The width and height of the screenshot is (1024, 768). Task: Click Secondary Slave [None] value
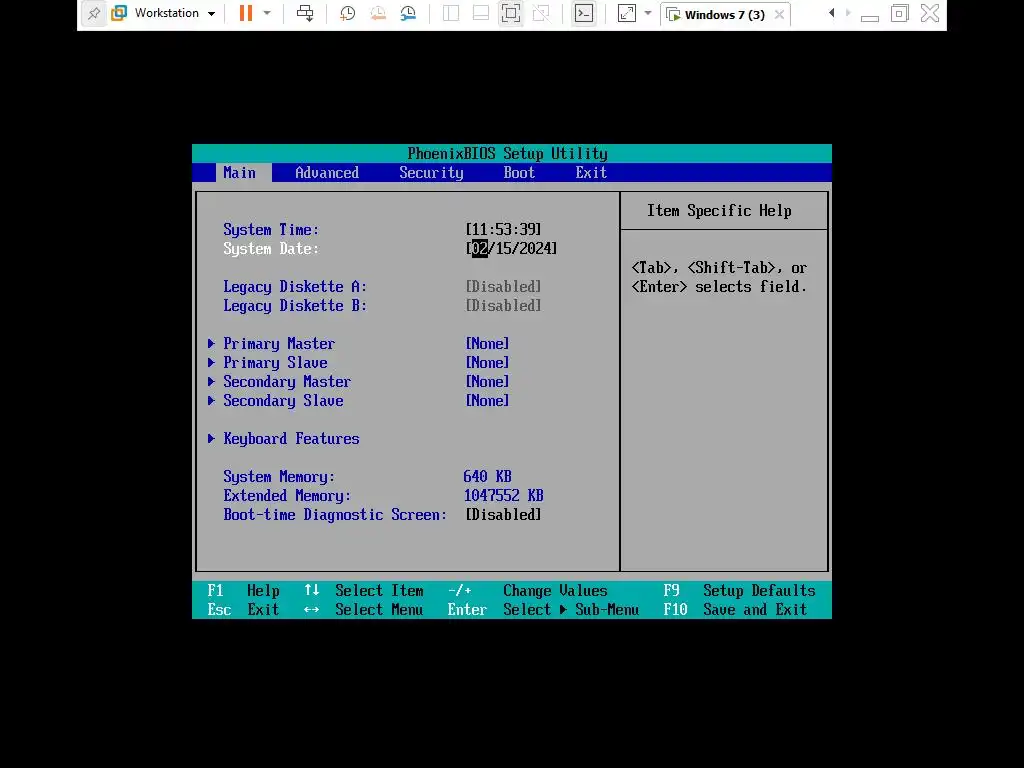click(x=487, y=400)
